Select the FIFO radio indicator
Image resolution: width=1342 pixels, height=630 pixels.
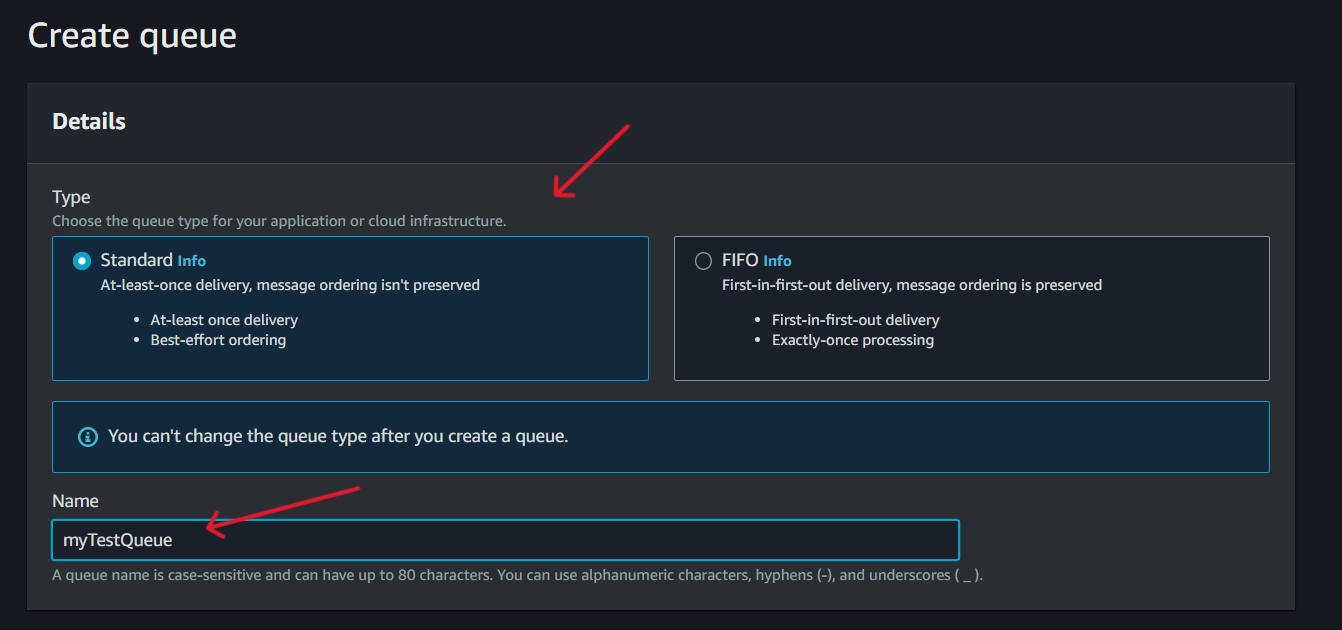coord(704,260)
